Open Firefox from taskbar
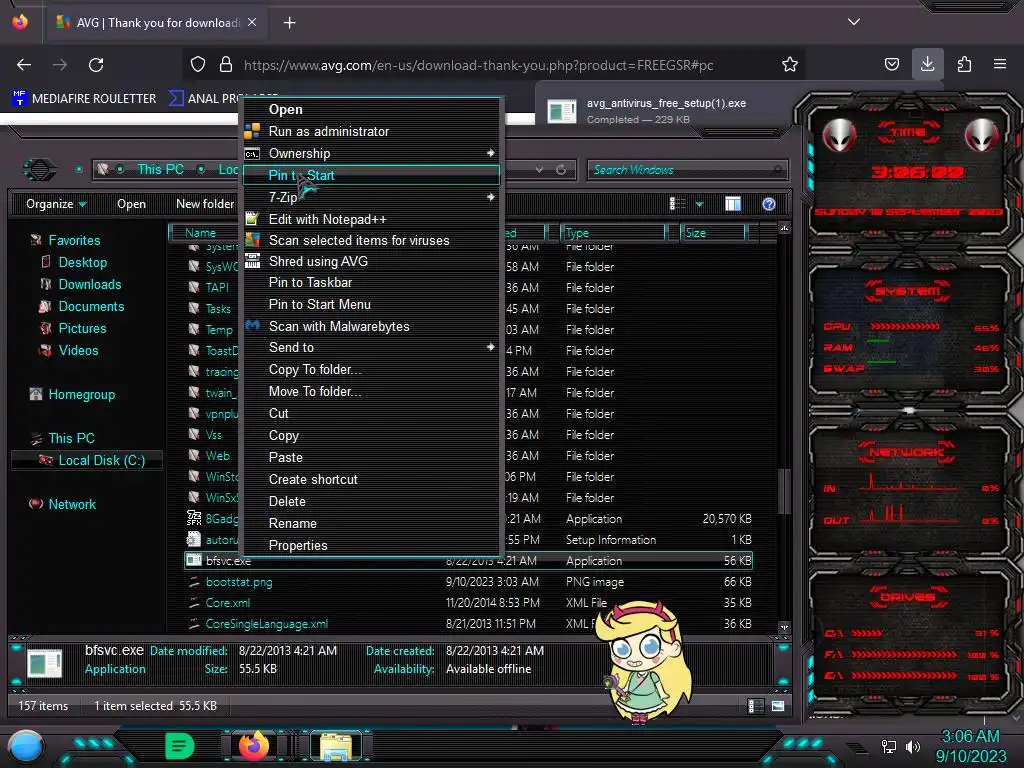Viewport: 1024px width, 768px height. pyautogui.click(x=254, y=746)
